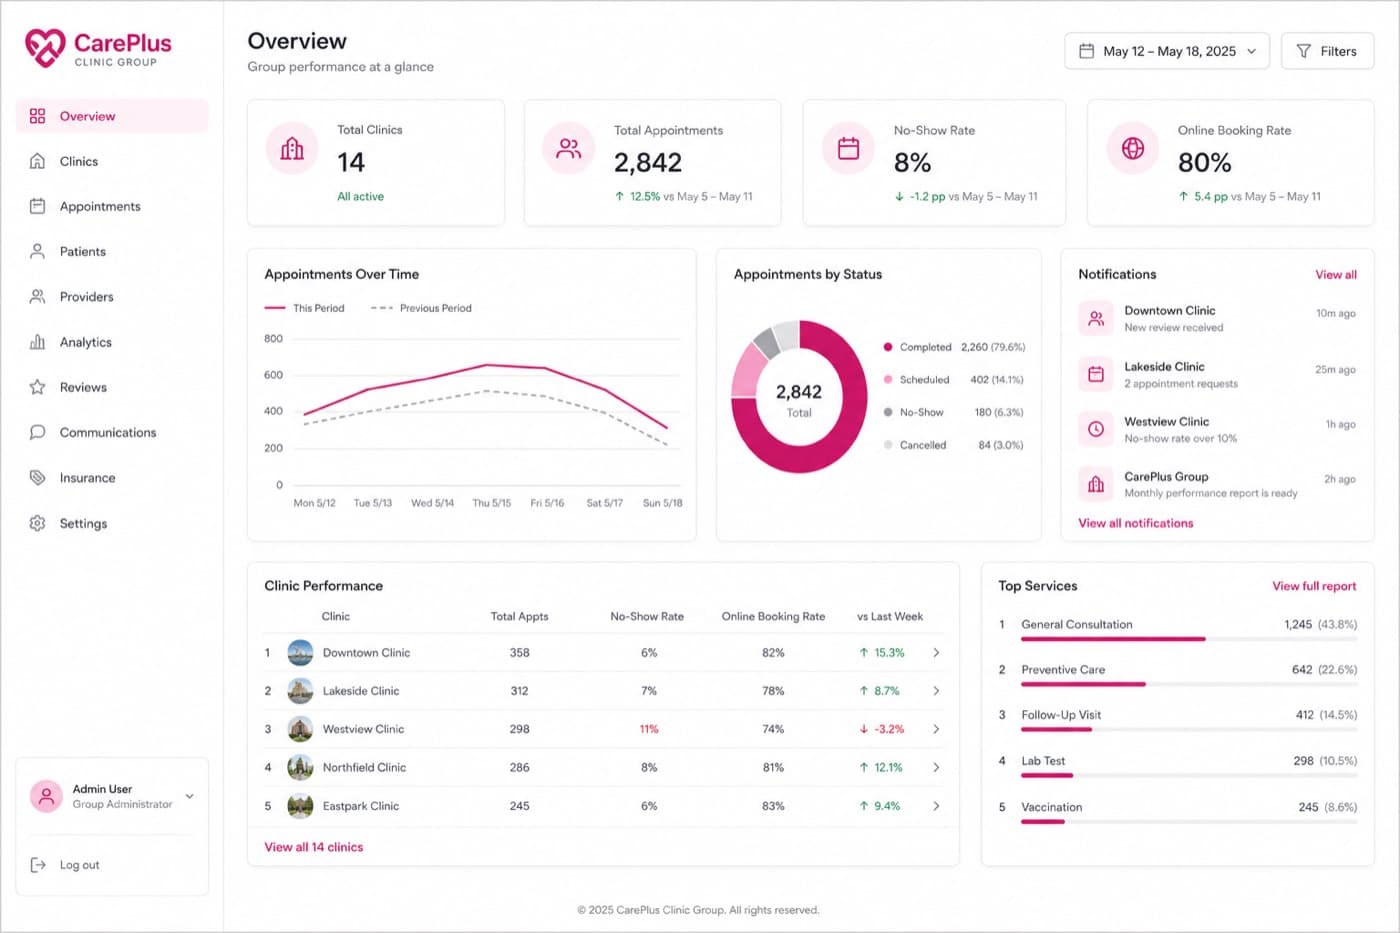
Task: Click the Northfield Clinic name in table
Action: 364,767
